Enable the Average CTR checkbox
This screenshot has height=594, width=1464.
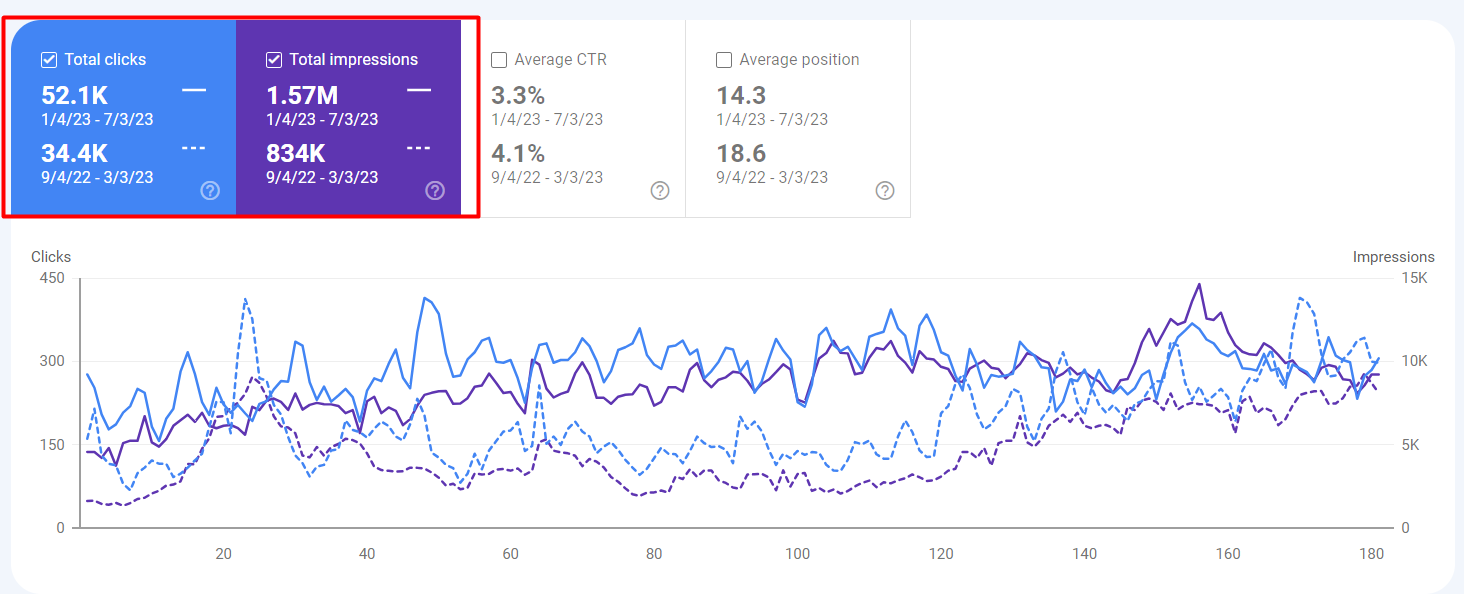coord(499,60)
